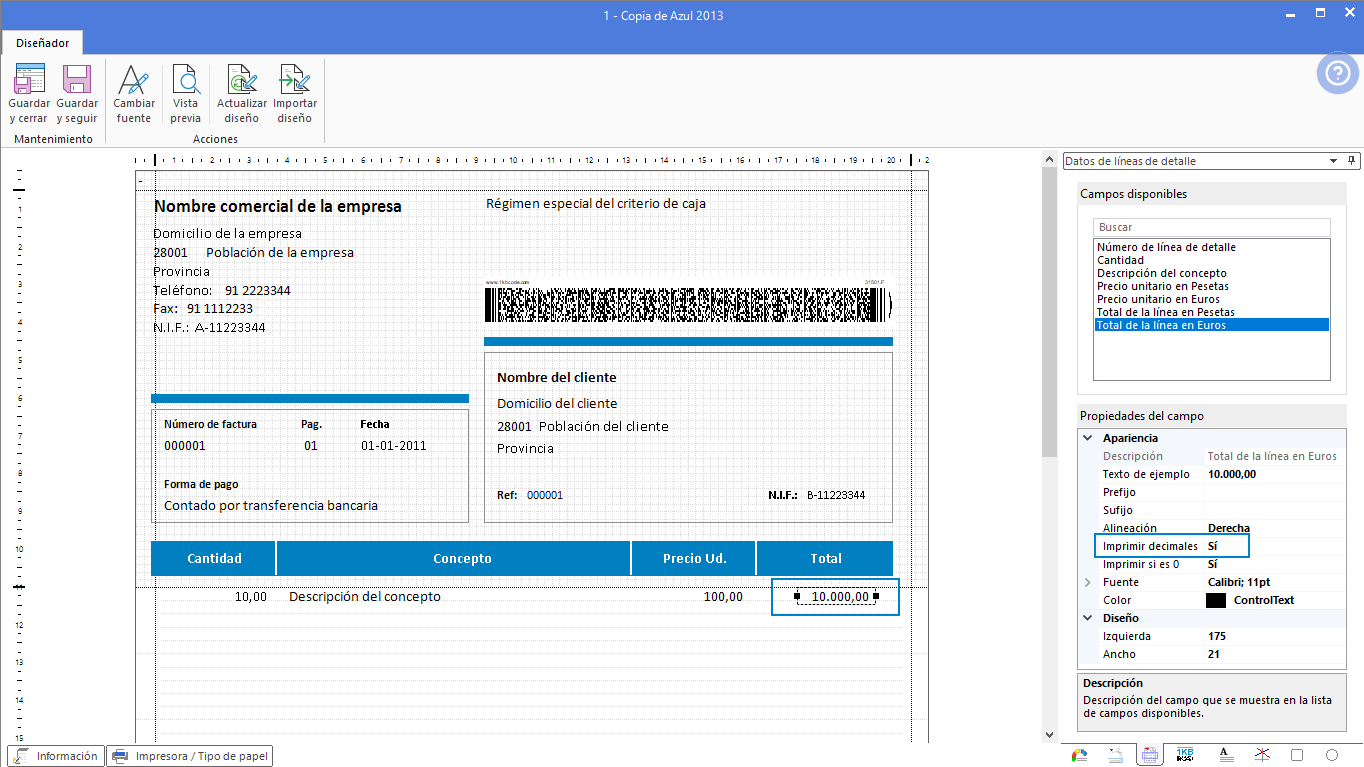Viewport: 1364px width, 767px height.
Task: Click Actualizar diseño in the ribbon
Action: click(x=242, y=95)
